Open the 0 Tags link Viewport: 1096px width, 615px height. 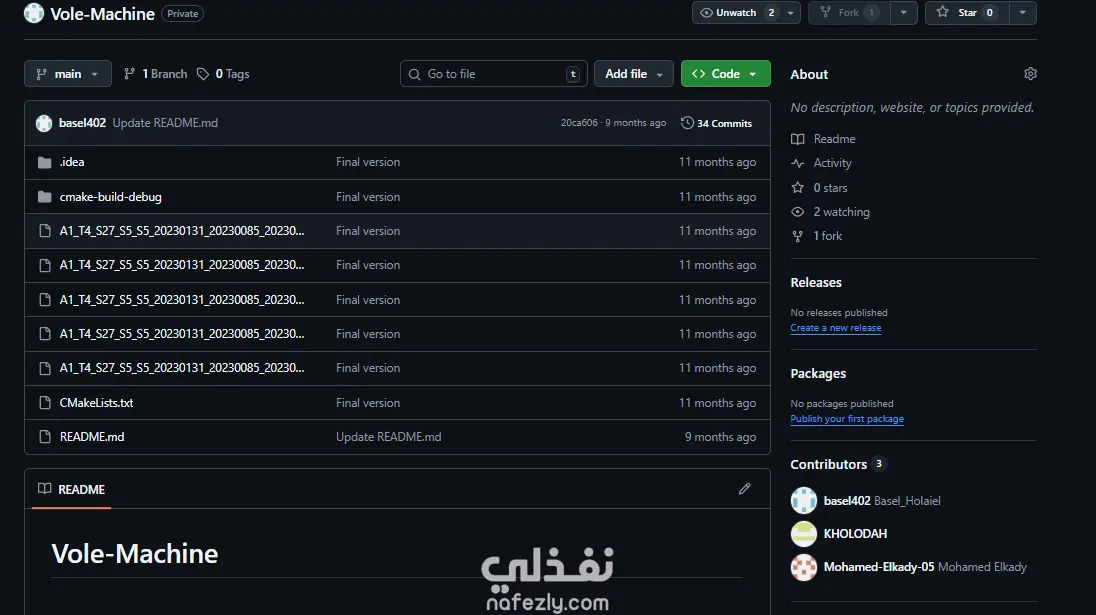(223, 73)
